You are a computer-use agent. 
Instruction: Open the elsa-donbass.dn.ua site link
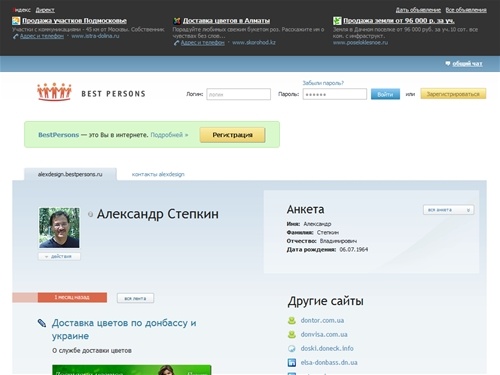click(329, 362)
